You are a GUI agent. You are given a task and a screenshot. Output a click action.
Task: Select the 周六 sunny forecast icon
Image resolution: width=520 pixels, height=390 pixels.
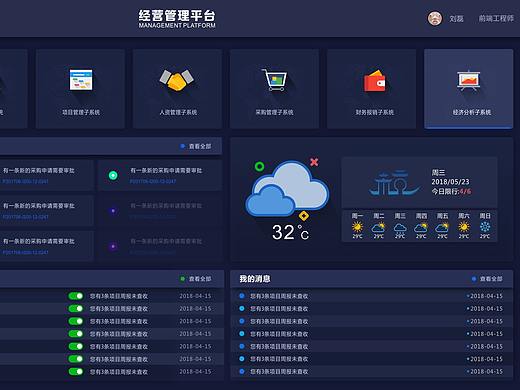(464, 227)
